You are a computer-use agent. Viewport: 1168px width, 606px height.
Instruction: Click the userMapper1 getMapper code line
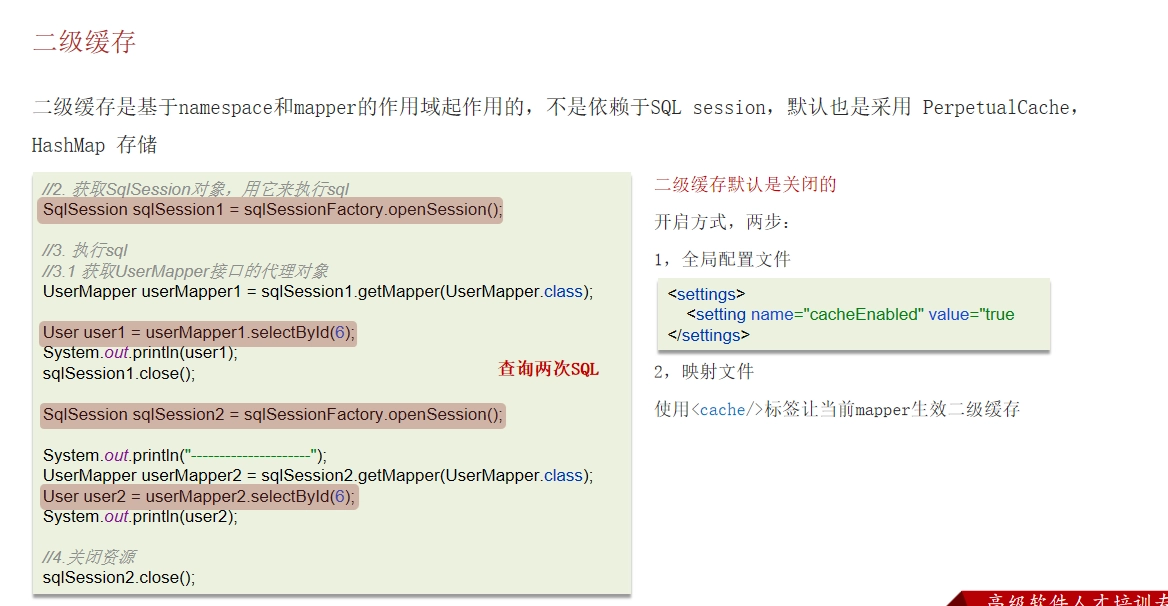click(318, 292)
